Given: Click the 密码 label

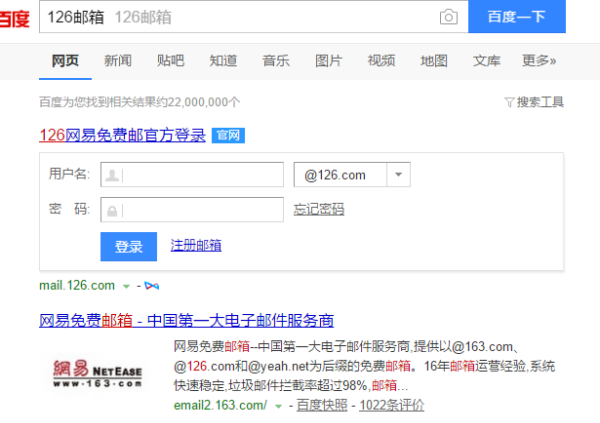Looking at the screenshot, I should 69,209.
